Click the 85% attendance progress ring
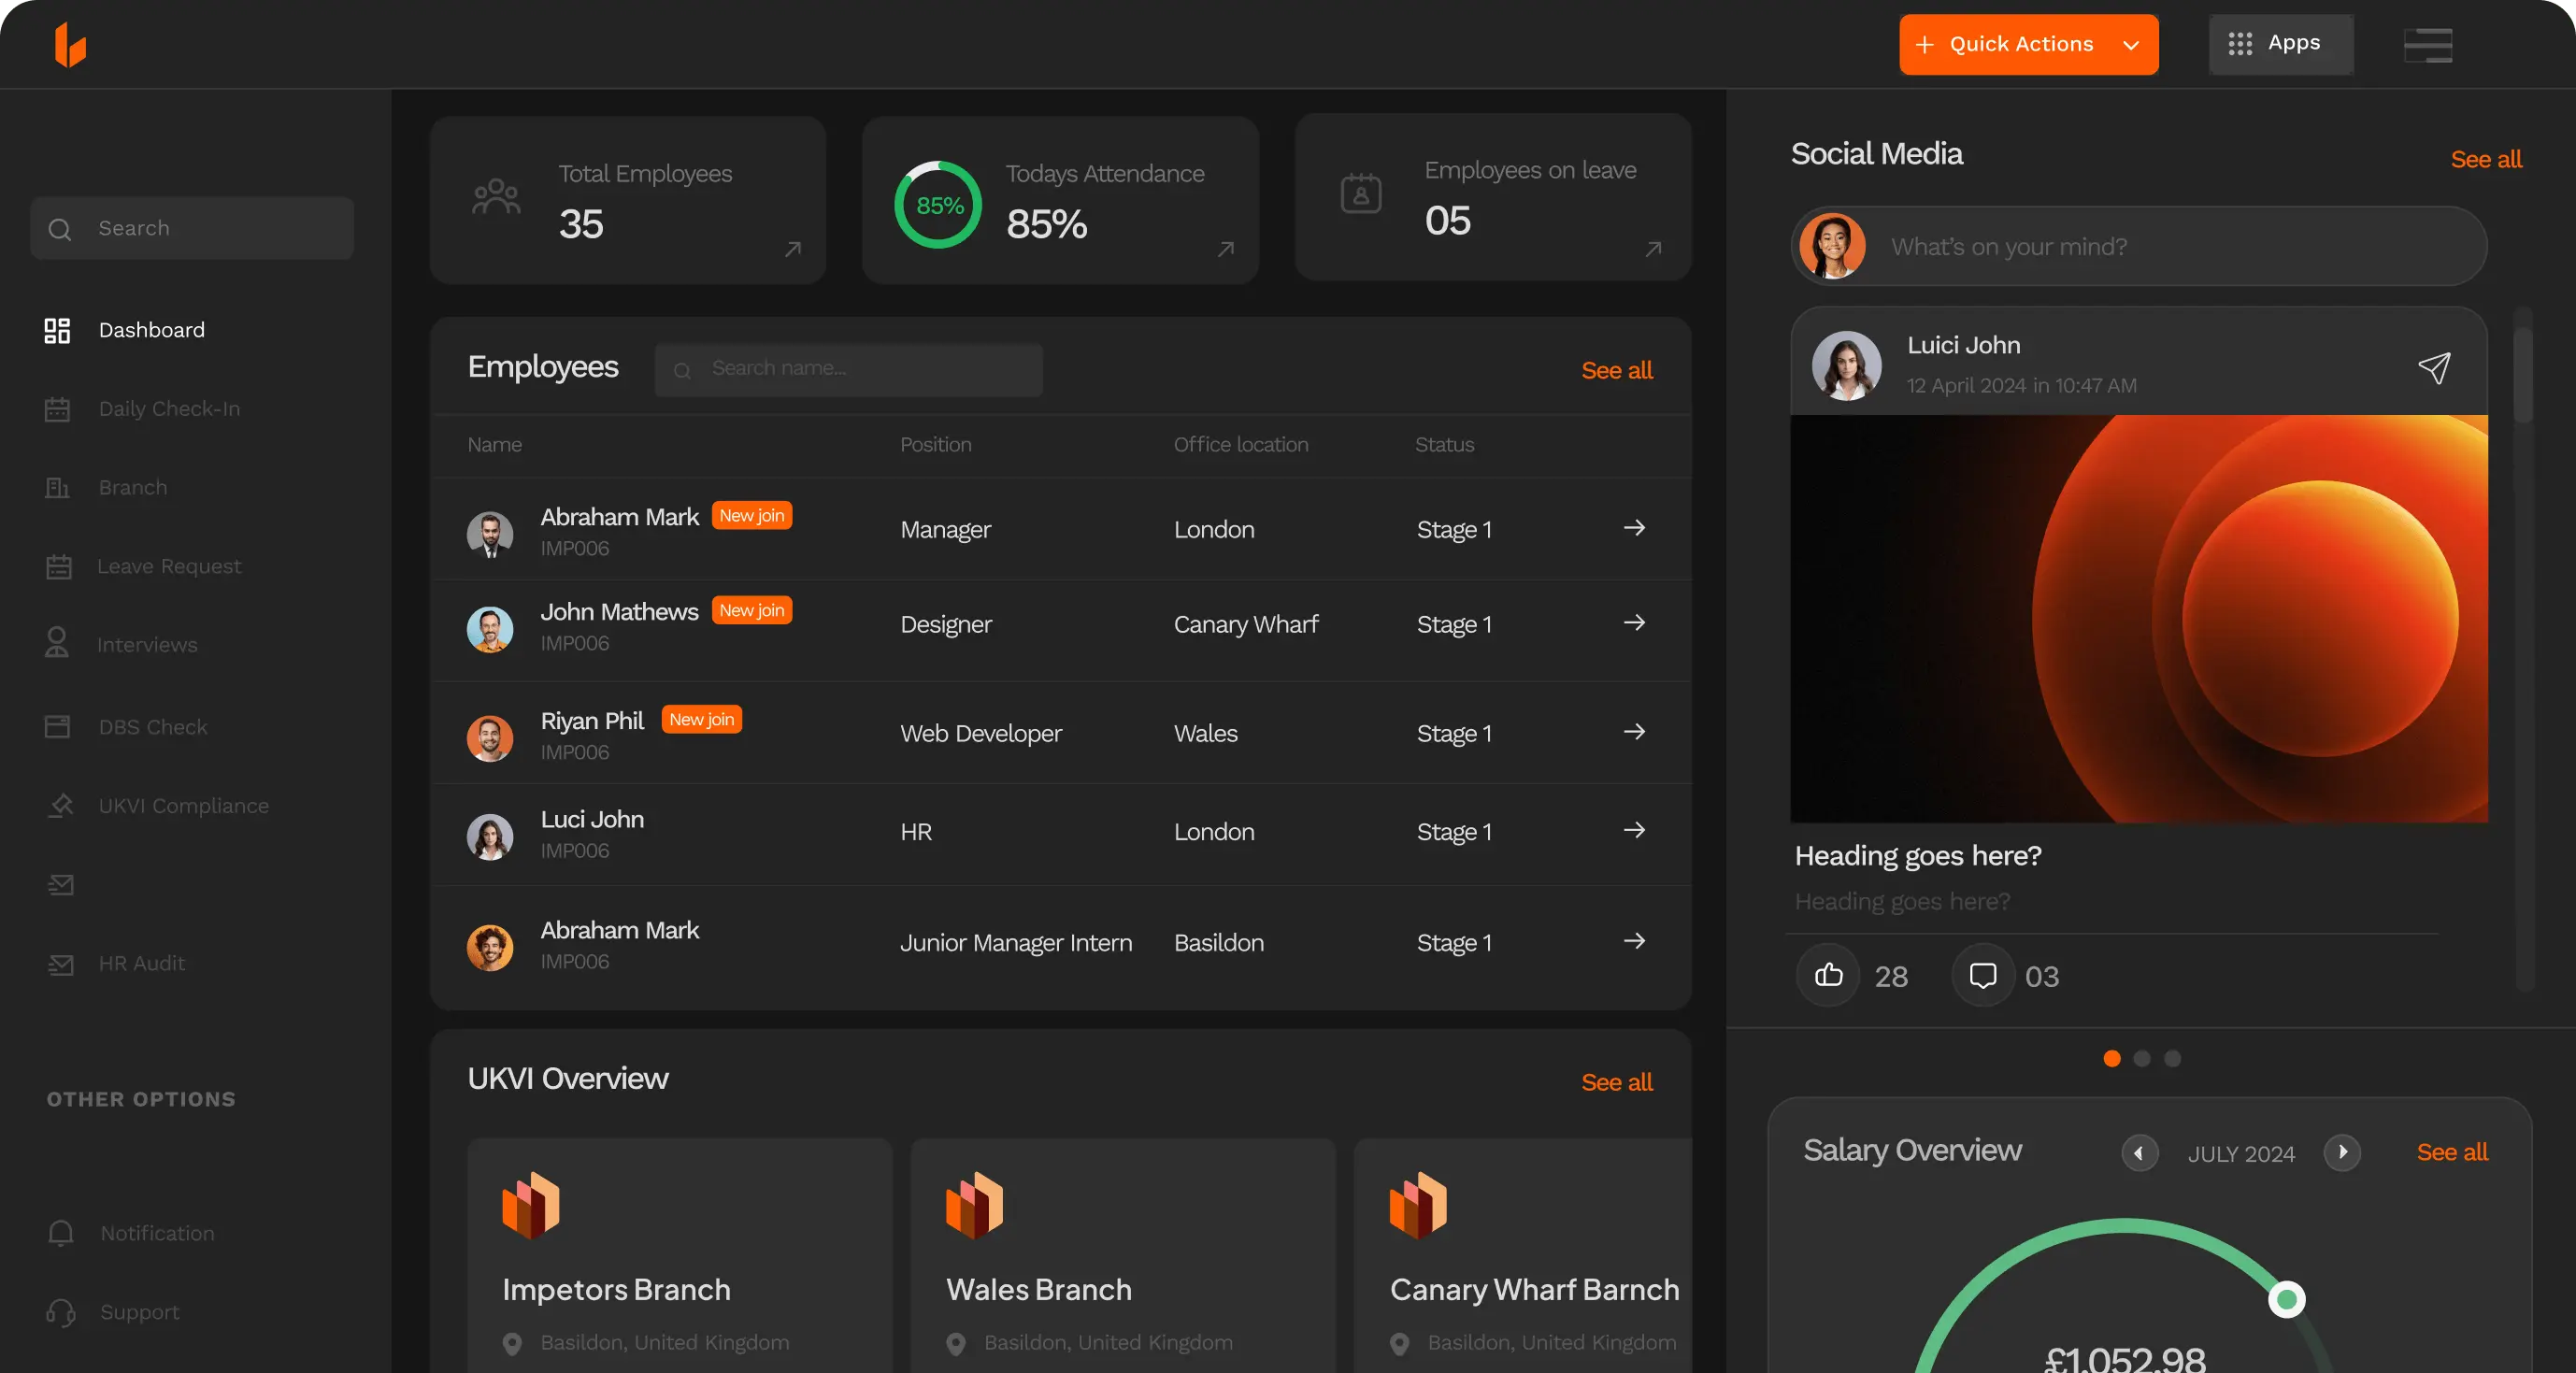 point(938,205)
